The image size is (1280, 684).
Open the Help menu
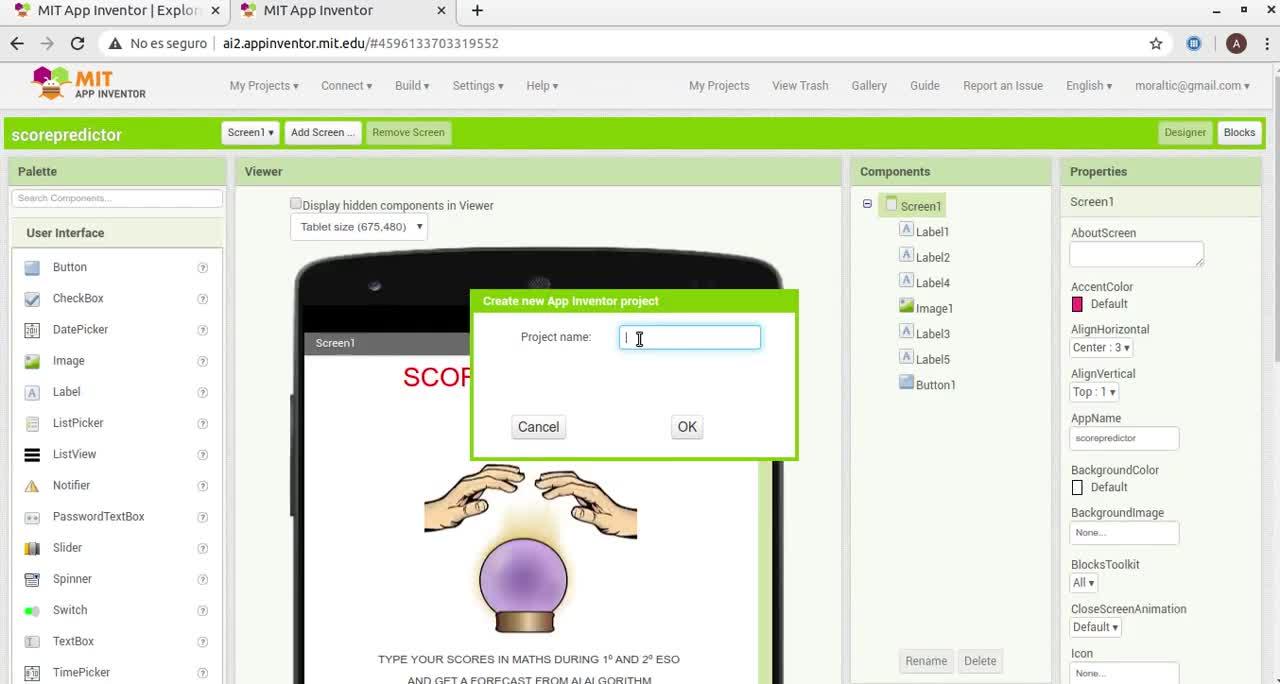coord(542,86)
